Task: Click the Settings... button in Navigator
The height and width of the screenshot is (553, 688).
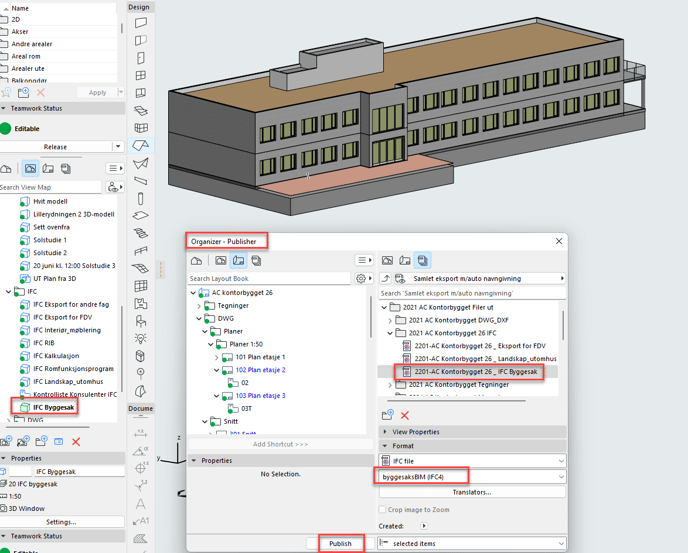Action: tap(61, 522)
